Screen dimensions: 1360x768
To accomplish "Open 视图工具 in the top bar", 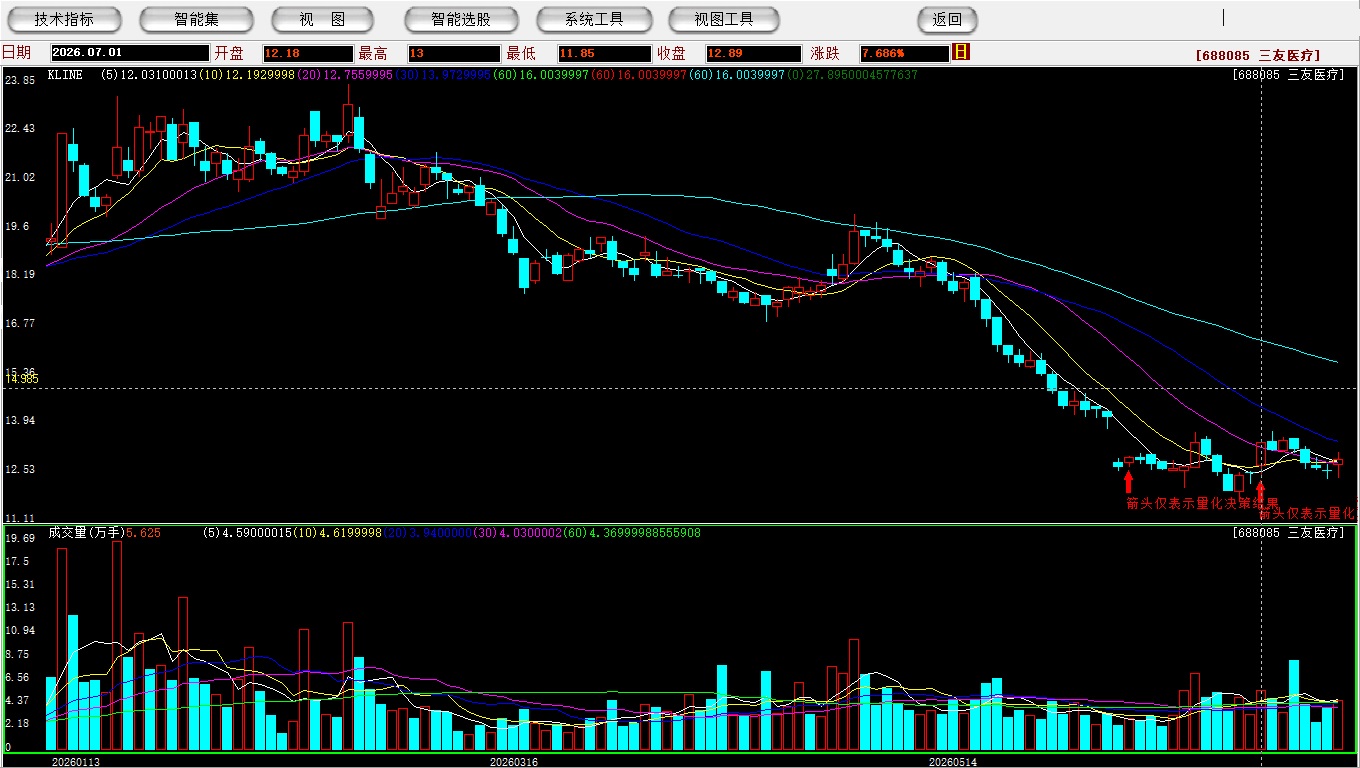I will tap(726, 19).
